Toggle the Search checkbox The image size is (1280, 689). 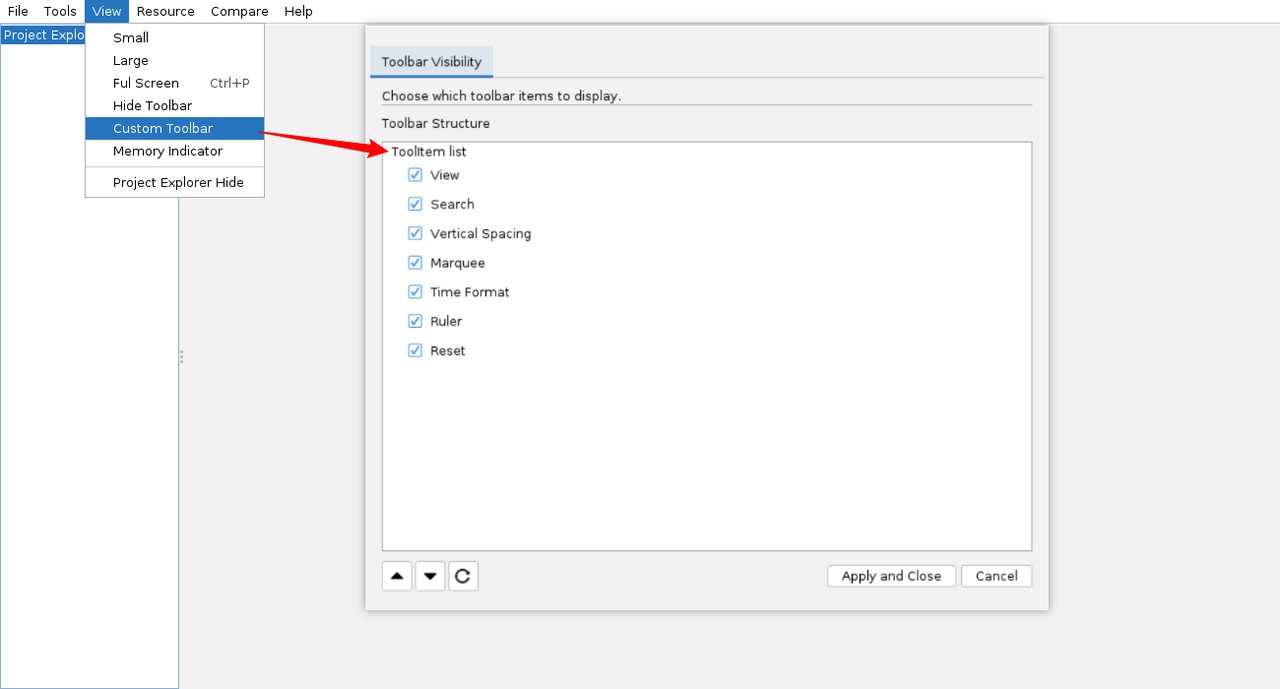(x=415, y=204)
